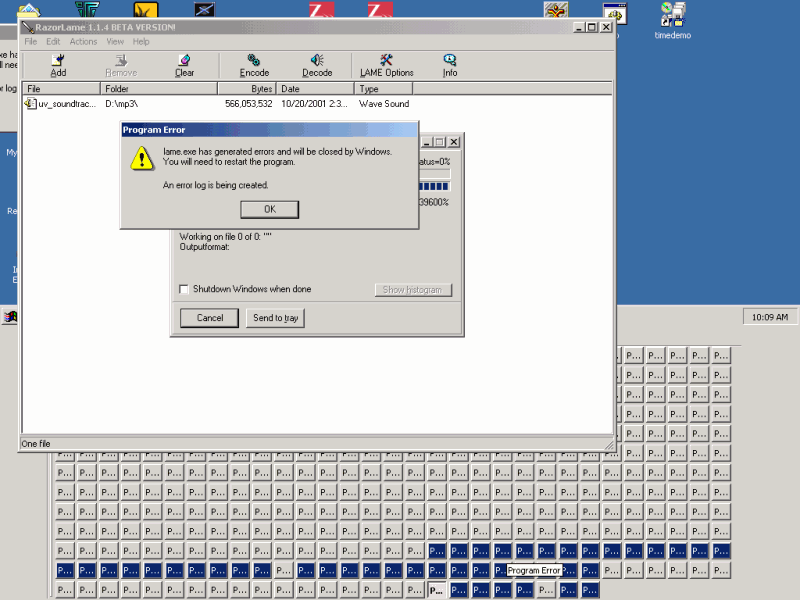Click the Send to tray button
The height and width of the screenshot is (600, 800).
[x=276, y=318]
